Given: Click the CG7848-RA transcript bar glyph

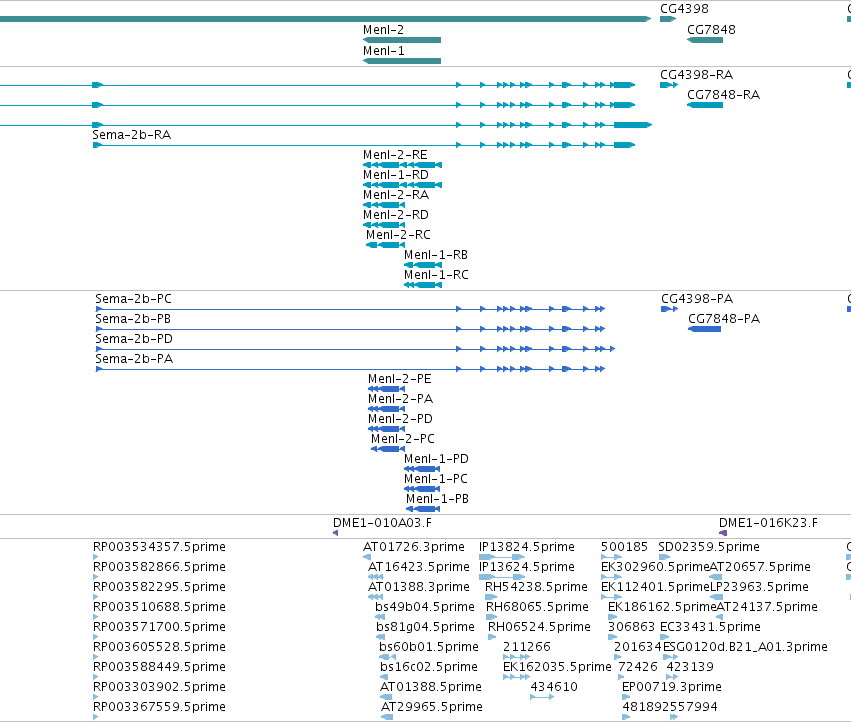Looking at the screenshot, I should click(704, 105).
